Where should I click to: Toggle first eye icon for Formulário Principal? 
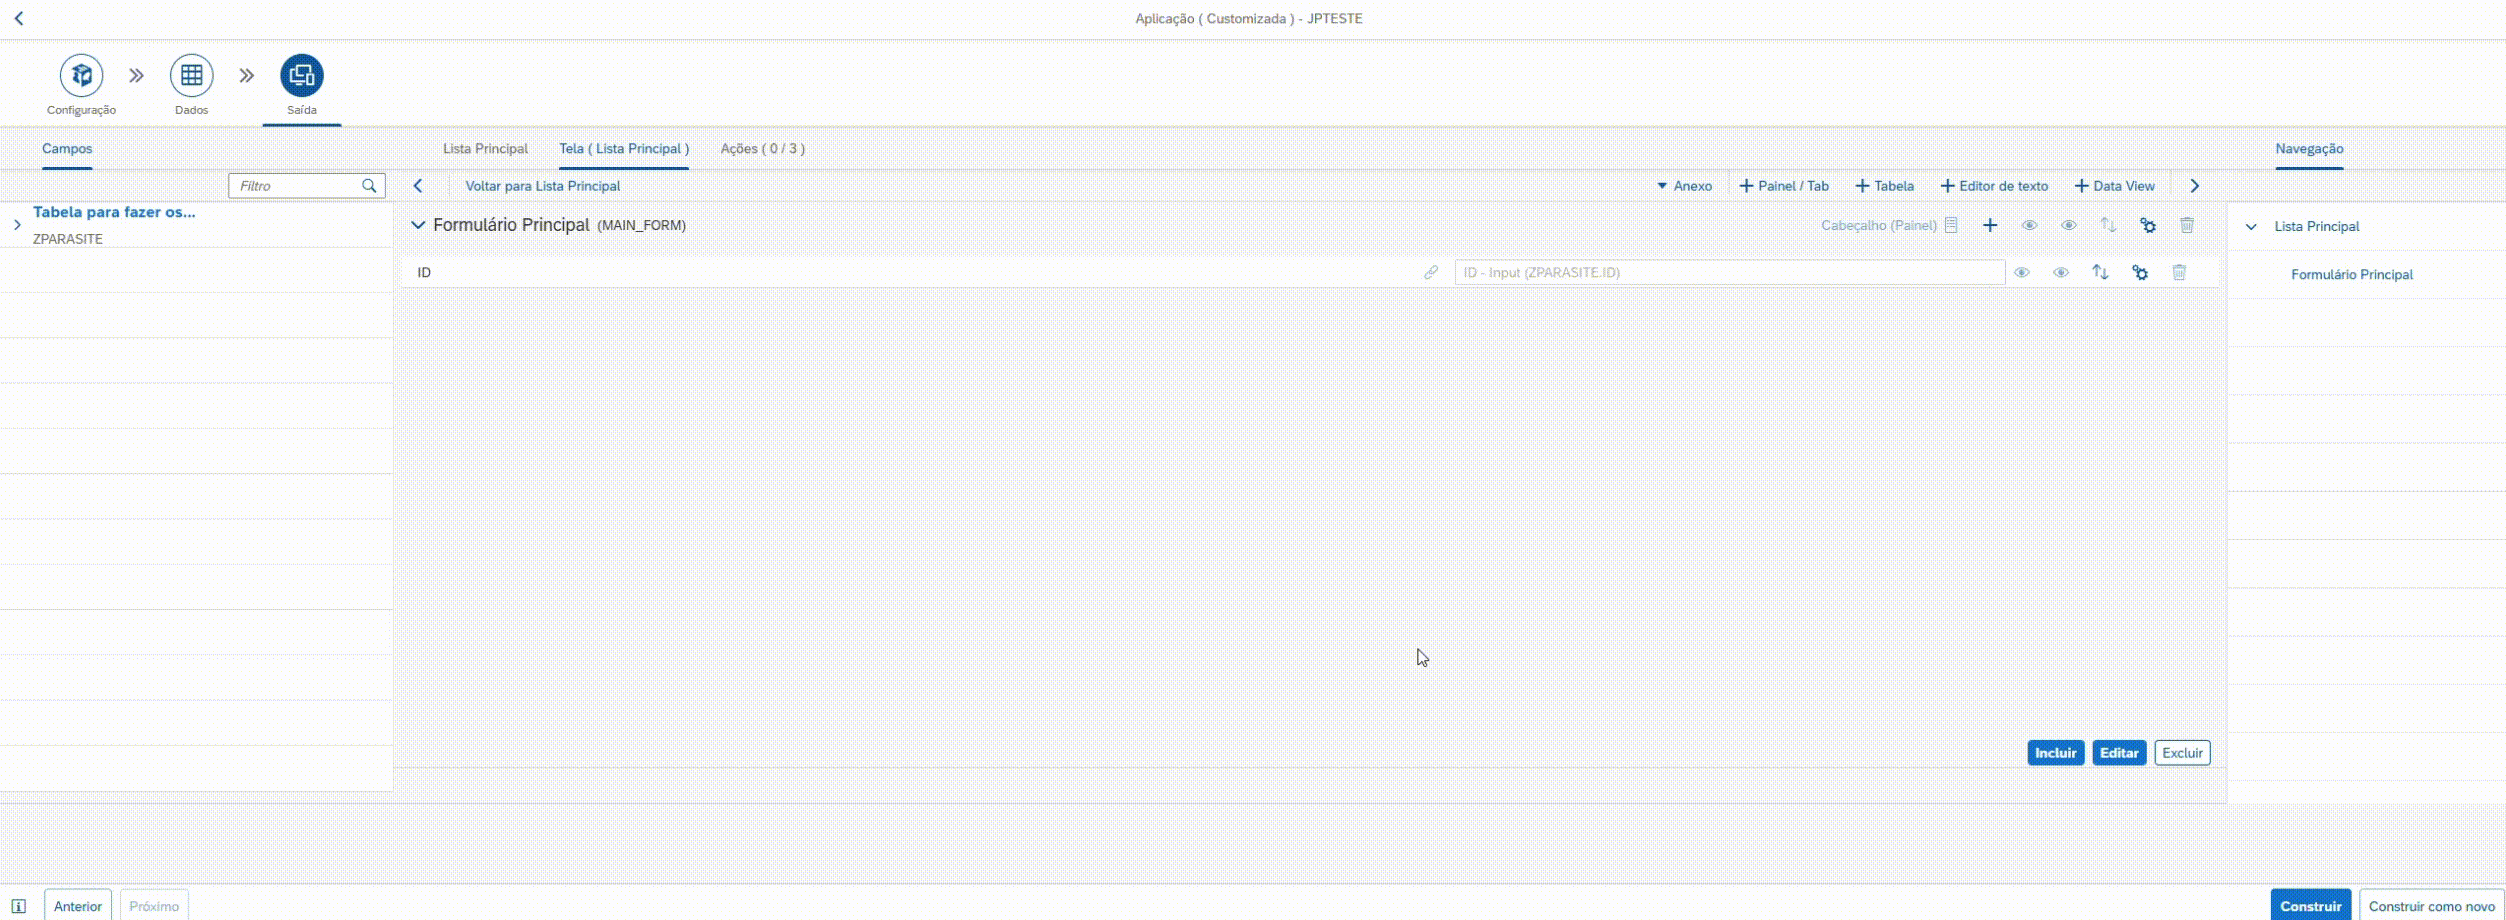pos(2029,226)
